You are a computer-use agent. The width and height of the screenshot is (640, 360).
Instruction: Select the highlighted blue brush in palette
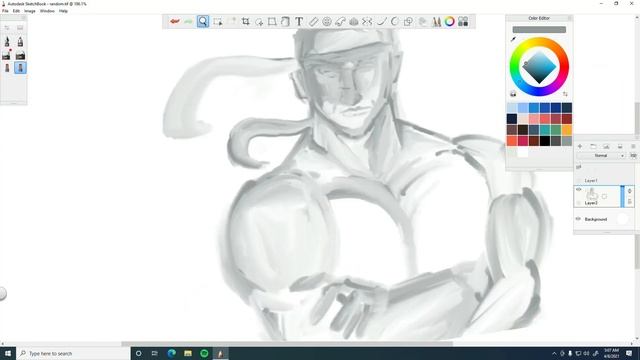tap(20, 68)
